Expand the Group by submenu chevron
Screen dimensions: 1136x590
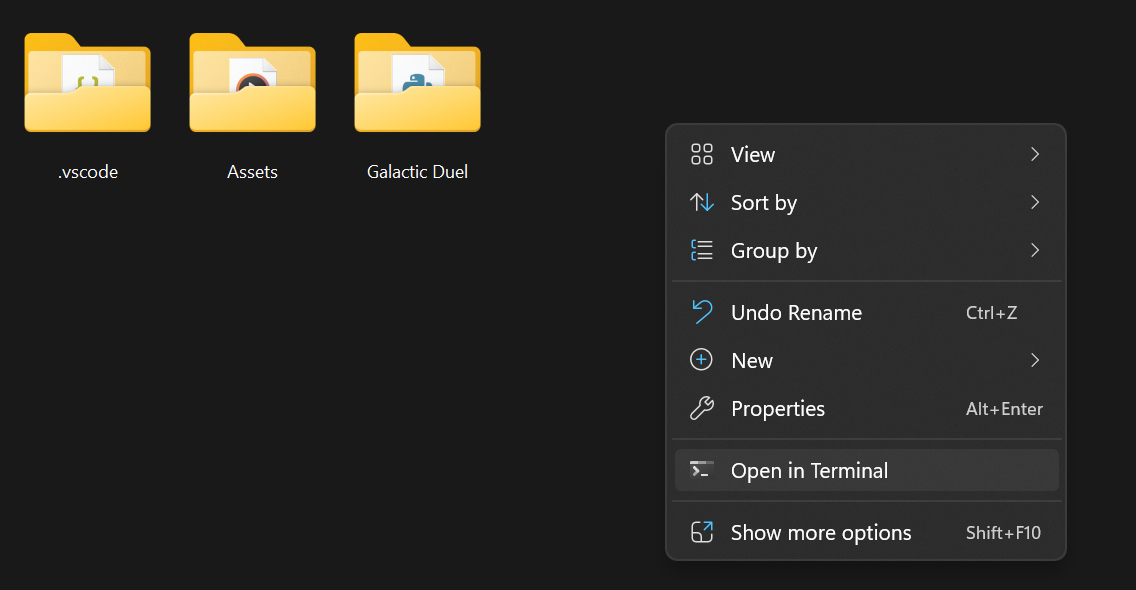1035,250
